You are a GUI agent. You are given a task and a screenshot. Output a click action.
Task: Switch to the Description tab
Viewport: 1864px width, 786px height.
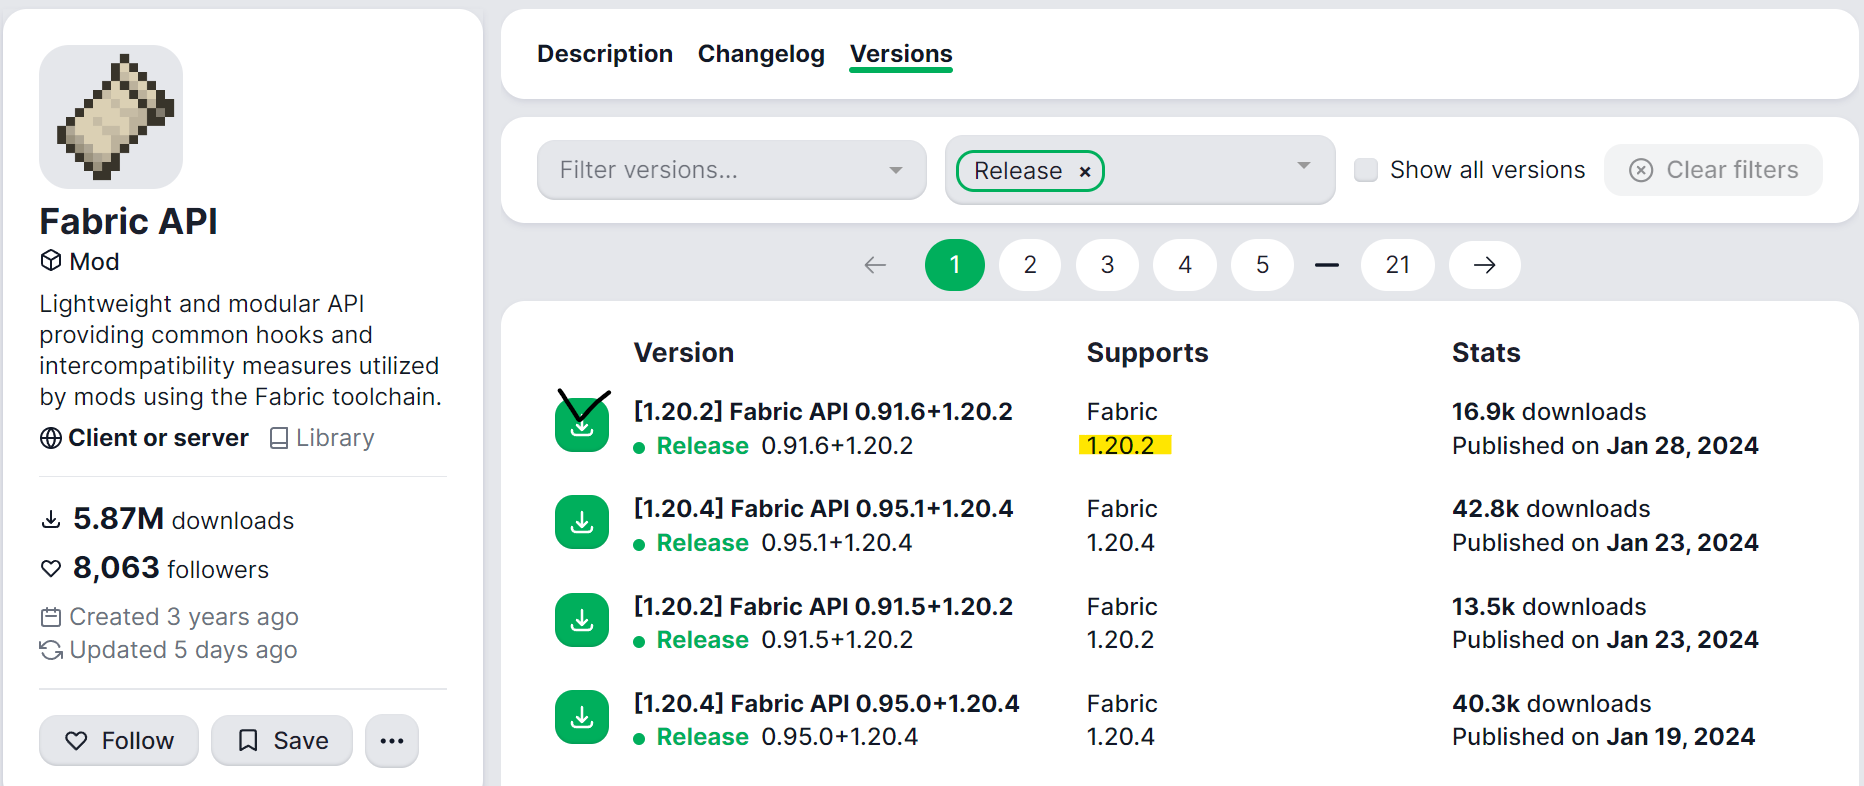tap(605, 54)
